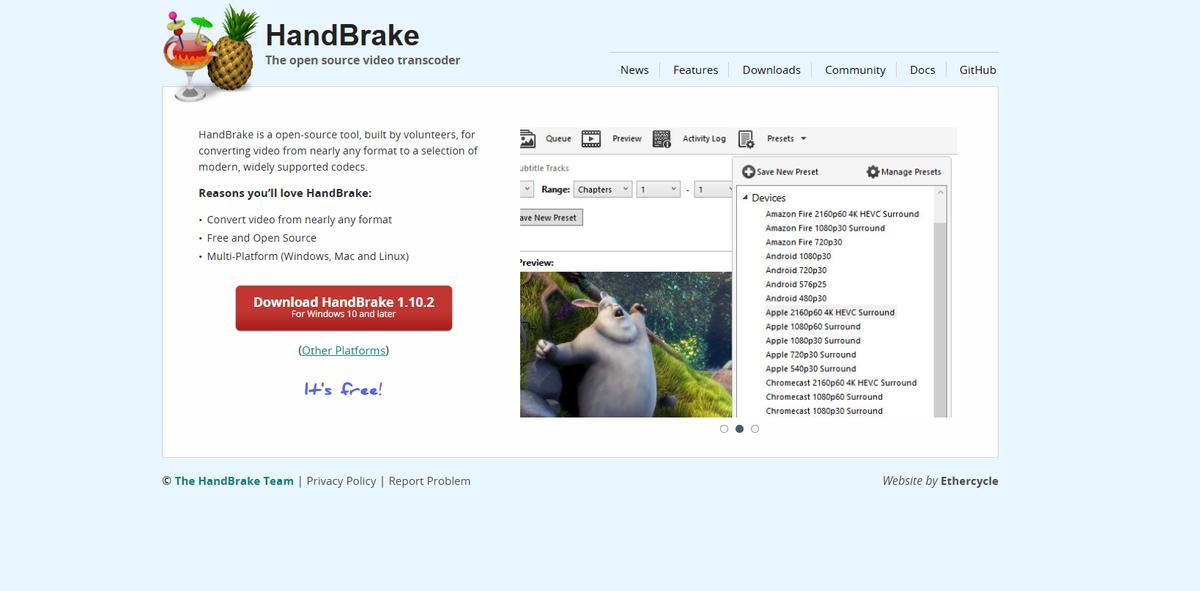Click Download HandBrake 1.10.2 button
This screenshot has height=591, width=1200.
click(343, 307)
